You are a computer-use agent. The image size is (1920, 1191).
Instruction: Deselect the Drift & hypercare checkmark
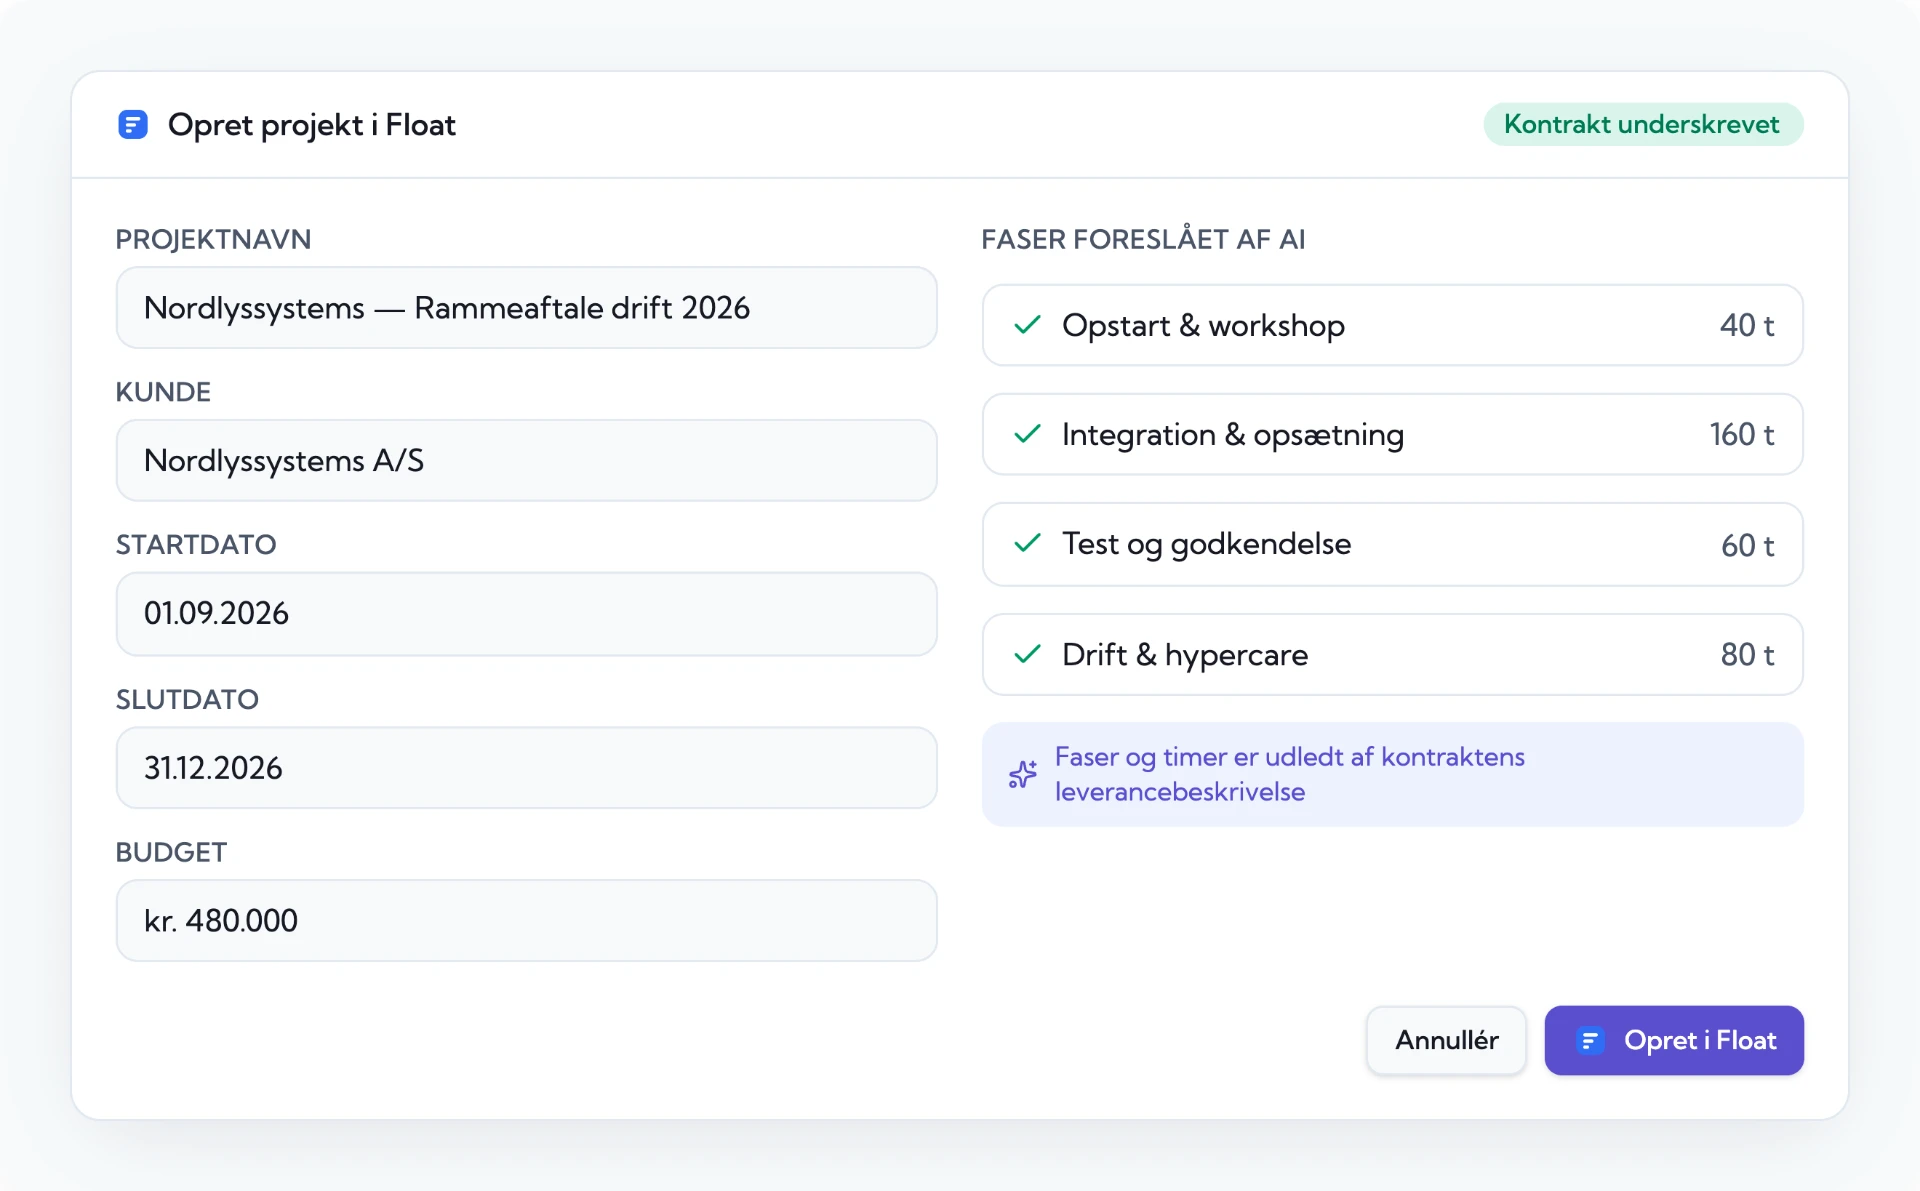[1028, 654]
